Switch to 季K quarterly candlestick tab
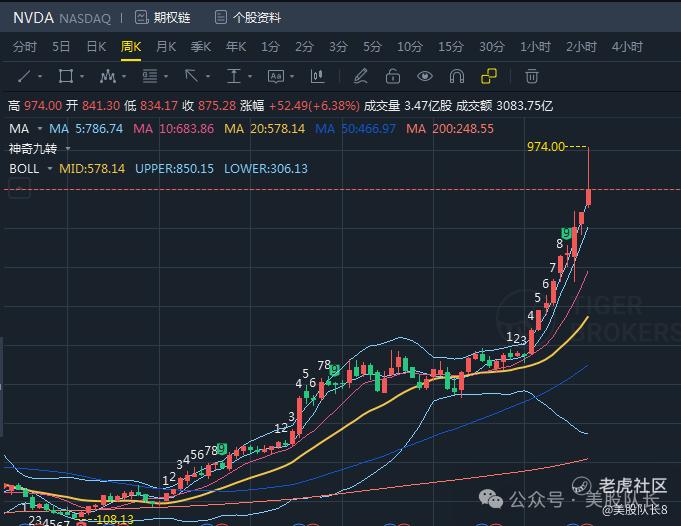 (201, 46)
